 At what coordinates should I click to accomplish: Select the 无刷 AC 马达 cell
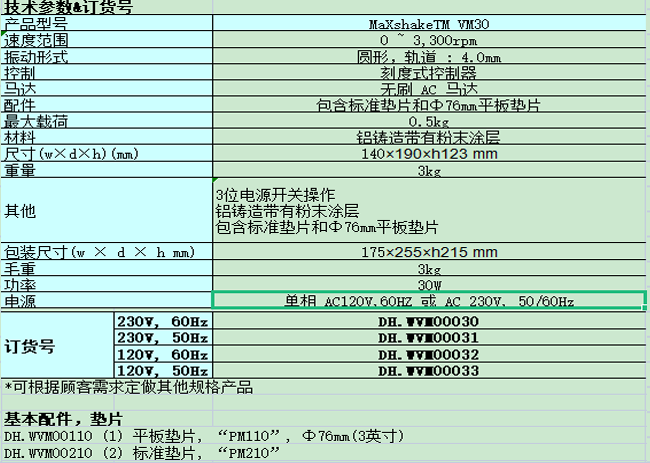pos(429,88)
